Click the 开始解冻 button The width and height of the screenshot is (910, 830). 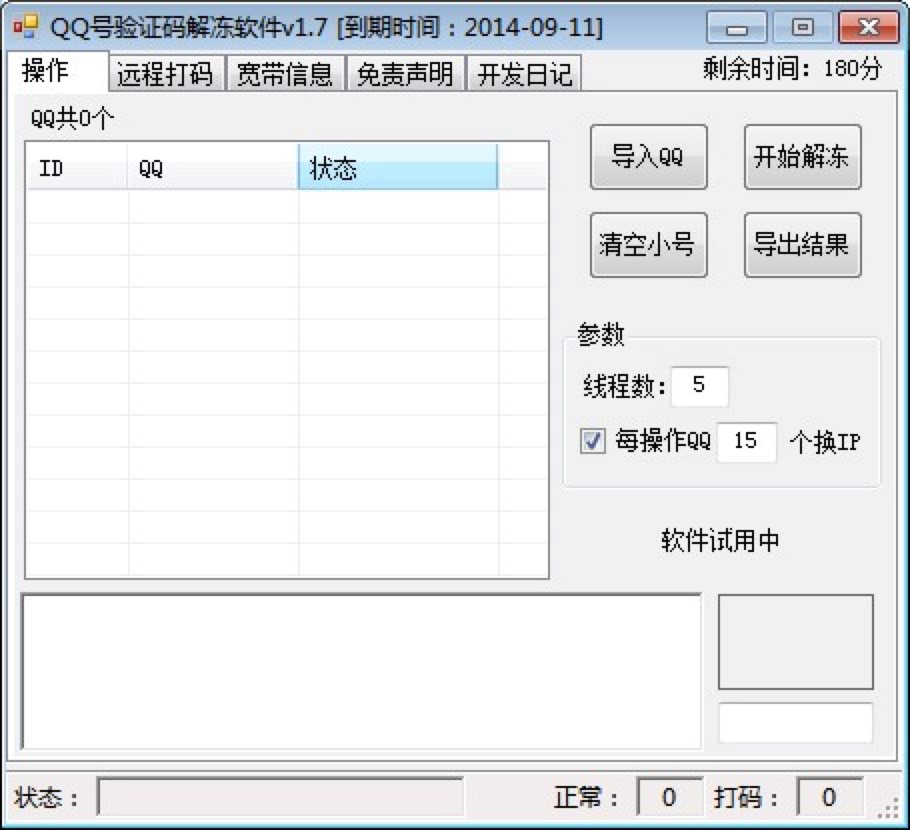tap(803, 157)
